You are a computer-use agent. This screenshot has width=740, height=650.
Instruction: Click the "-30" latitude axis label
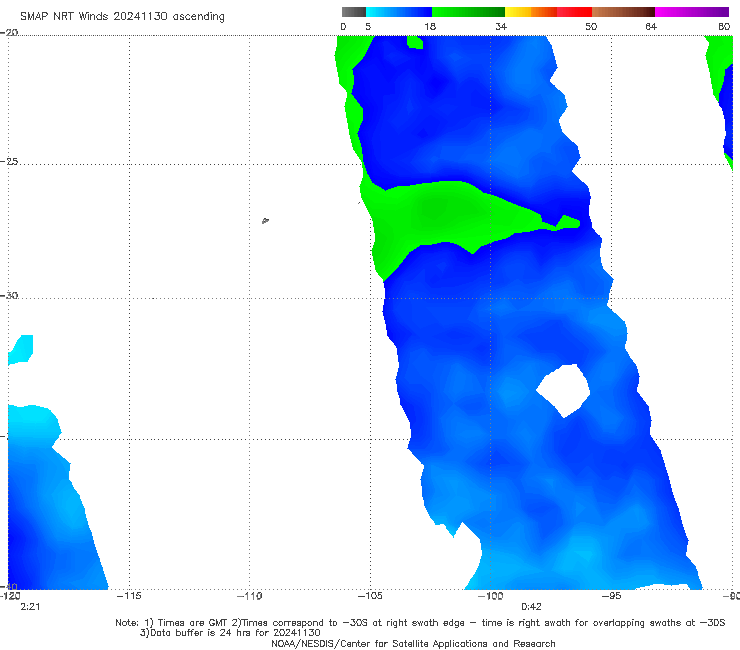[x=9, y=295]
